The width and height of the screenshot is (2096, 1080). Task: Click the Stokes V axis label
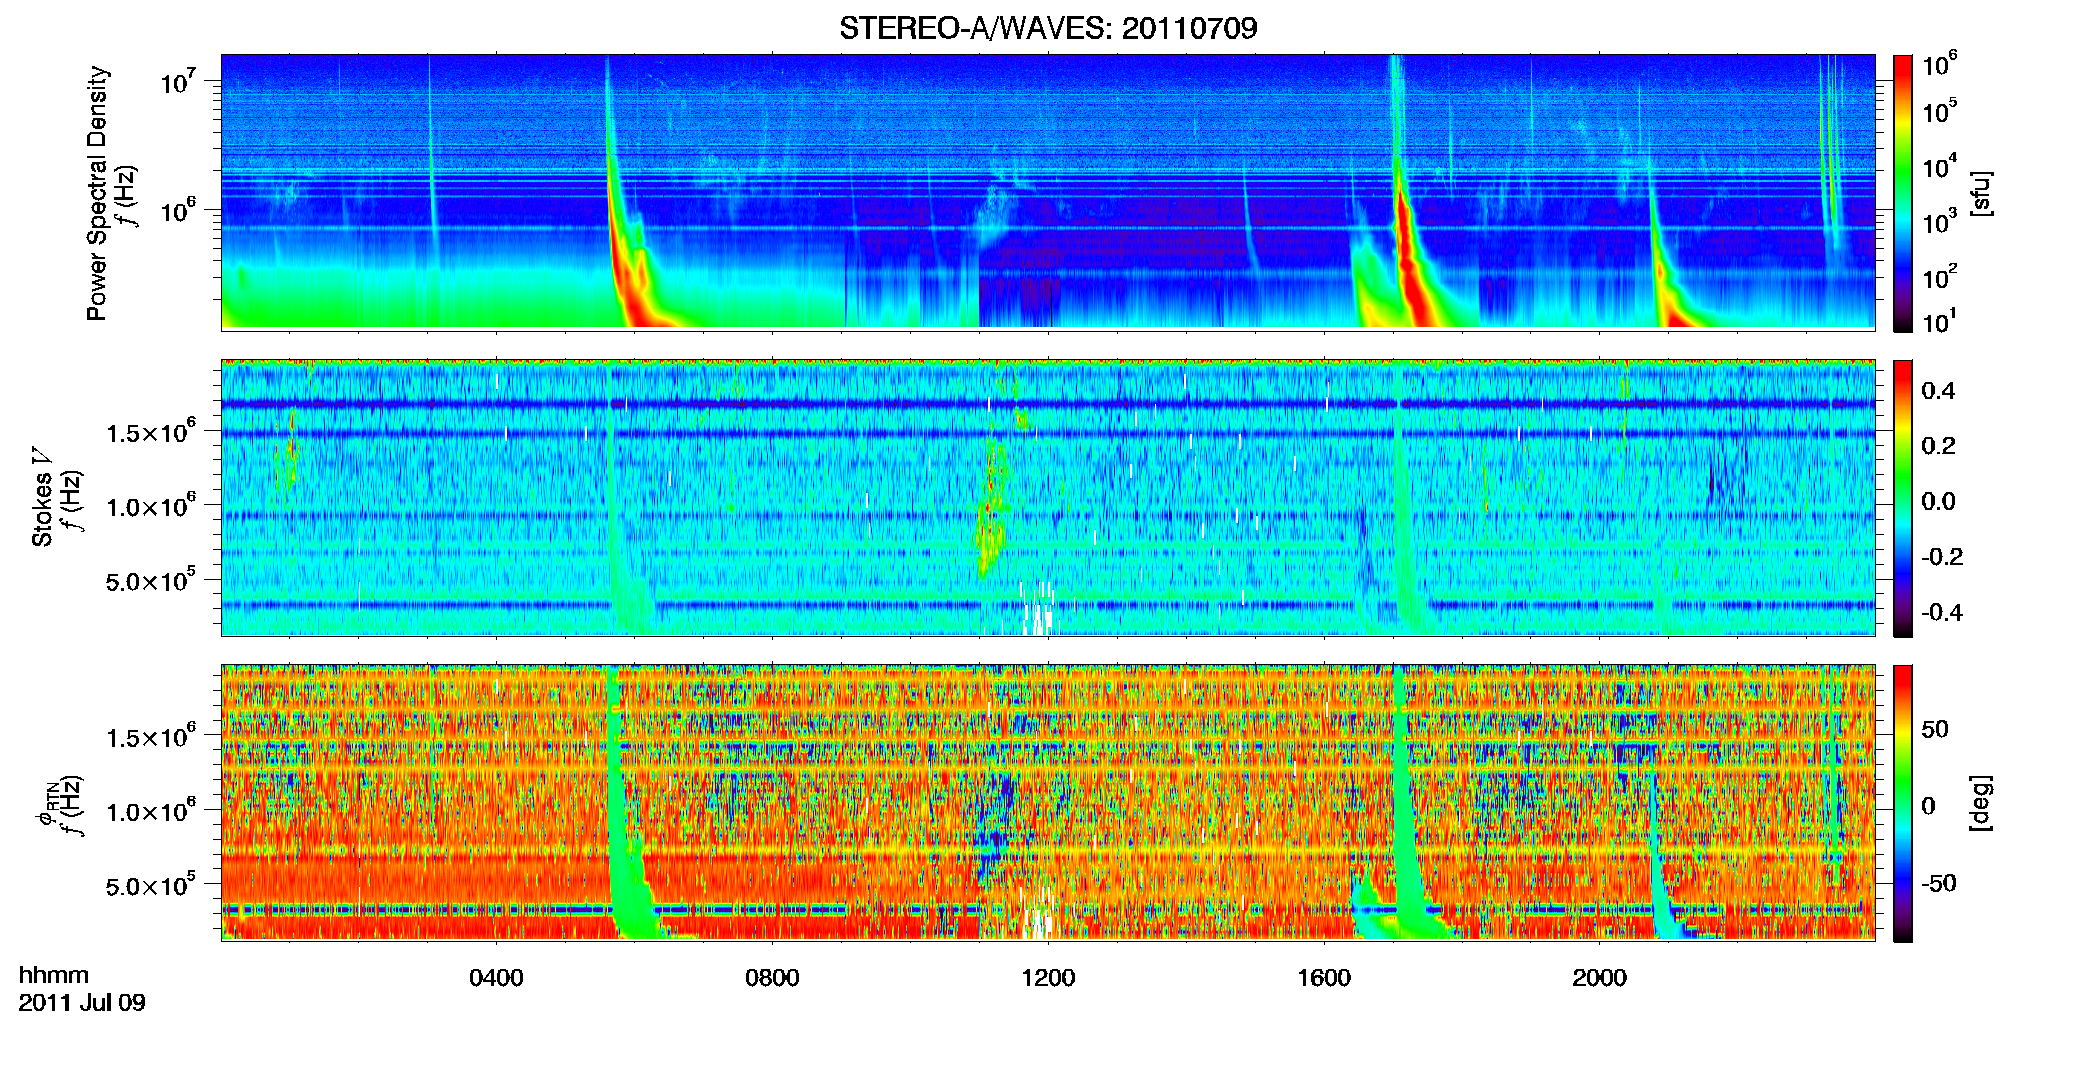tap(43, 496)
